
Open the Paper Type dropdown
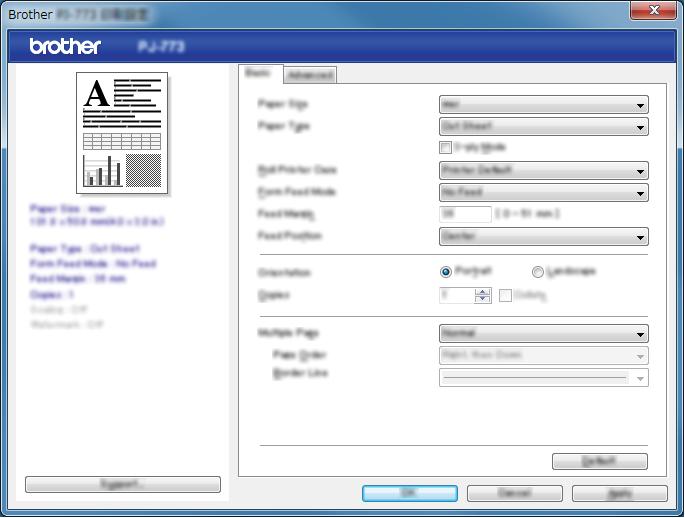543,127
